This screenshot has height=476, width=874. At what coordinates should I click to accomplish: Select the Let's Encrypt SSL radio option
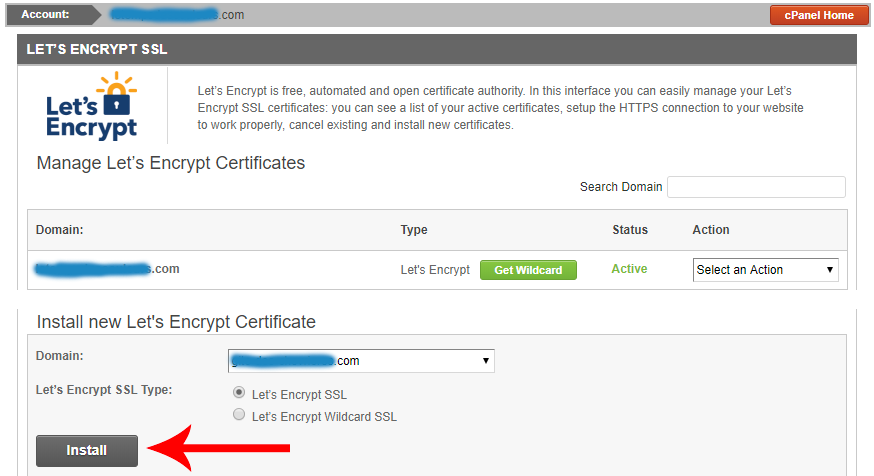239,393
